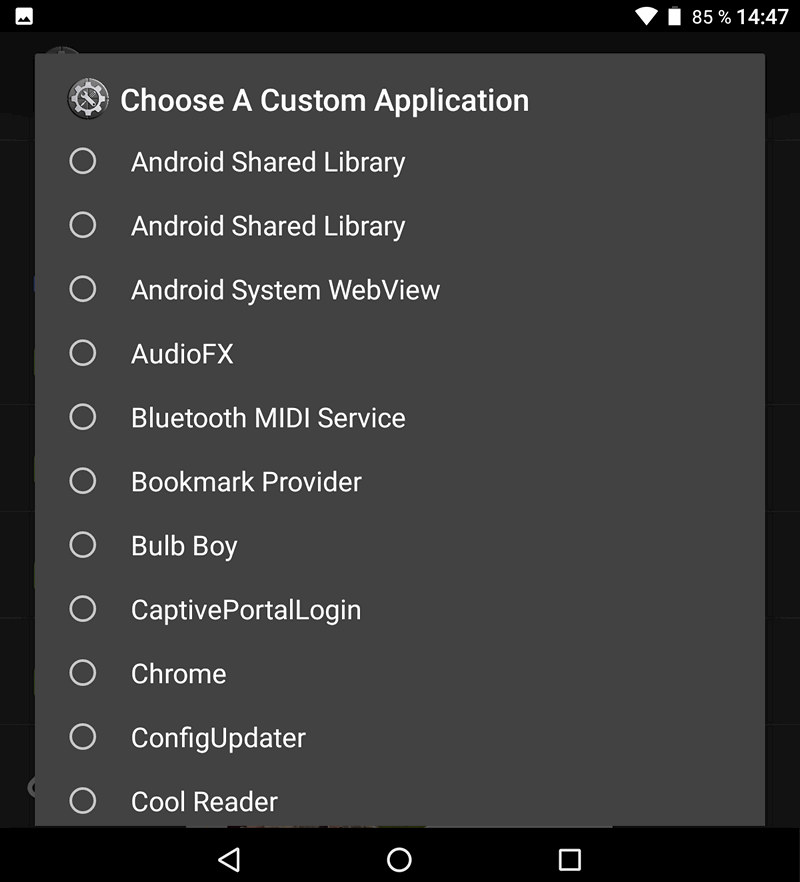The image size is (800, 882).
Task: Select the Bulb Boy application
Action: coord(399,545)
